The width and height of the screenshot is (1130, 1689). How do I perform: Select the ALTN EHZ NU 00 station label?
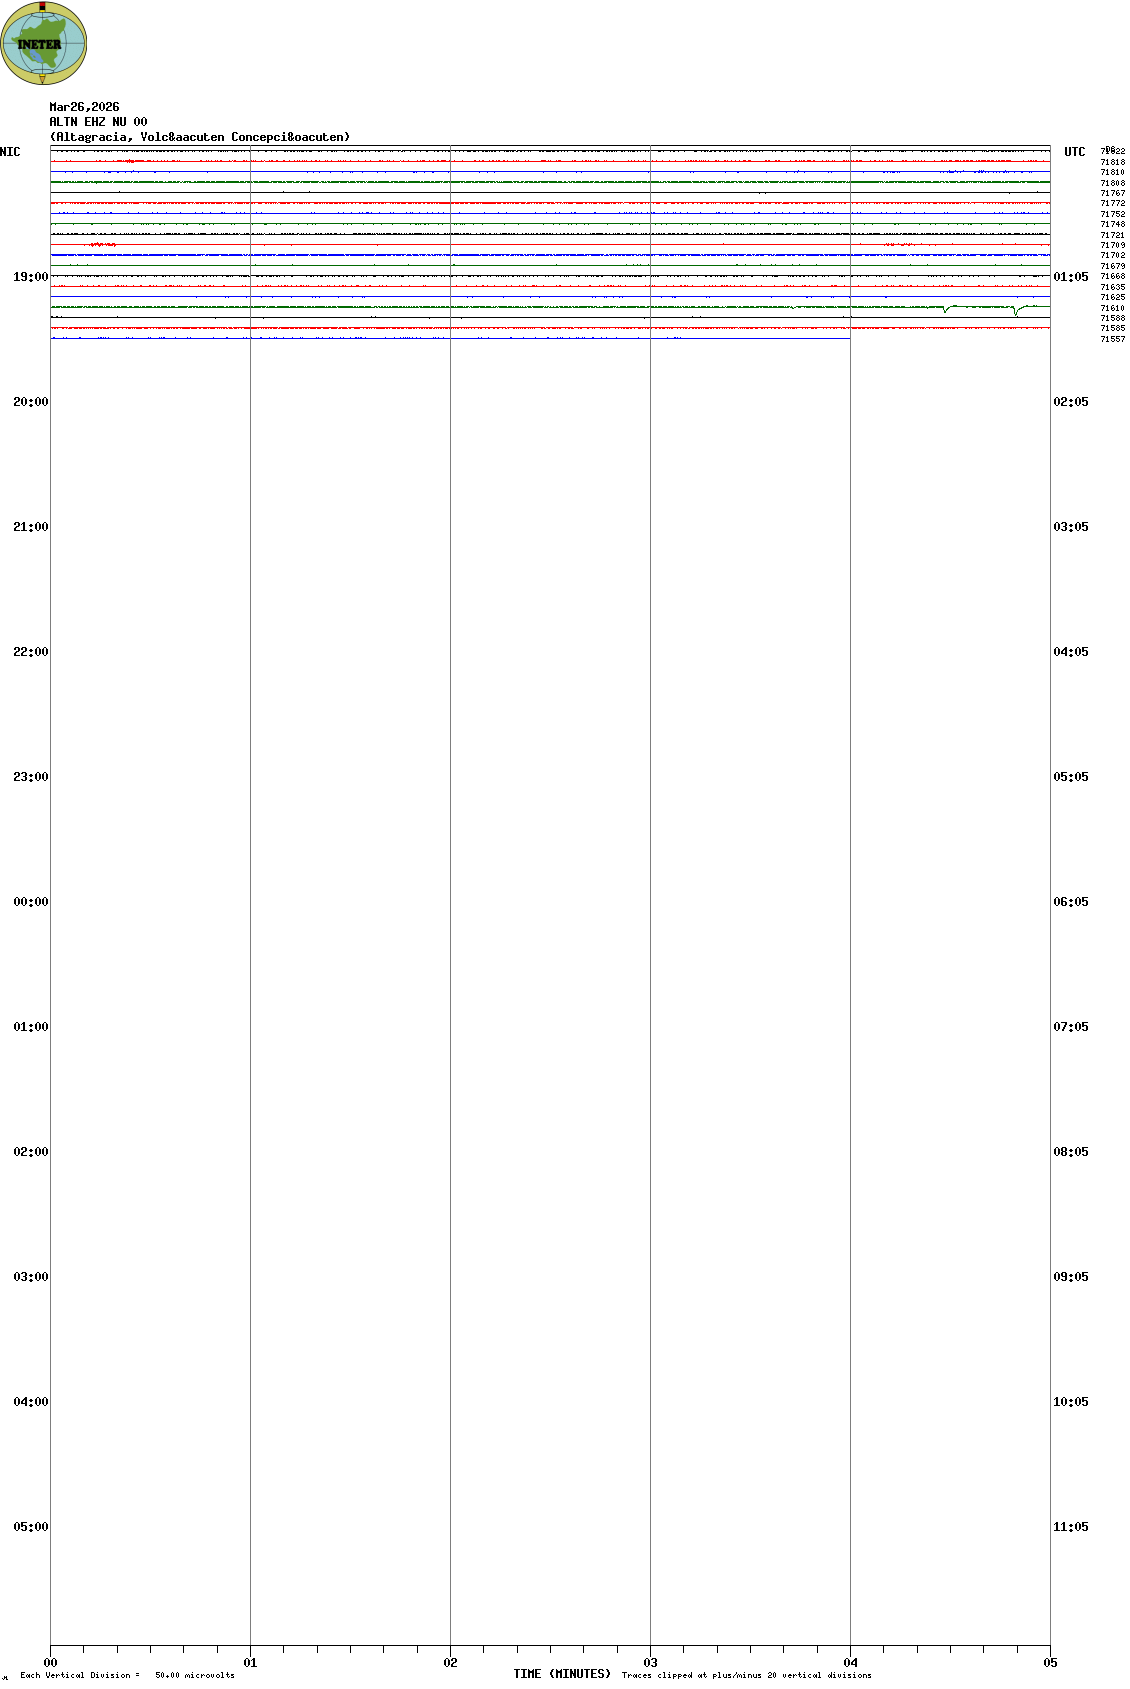tap(98, 122)
